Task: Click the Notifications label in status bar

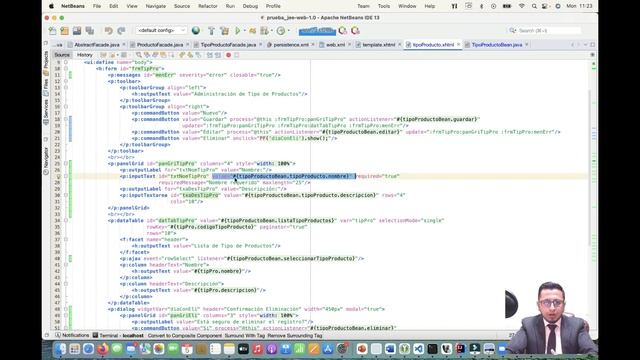Action: 76,336
